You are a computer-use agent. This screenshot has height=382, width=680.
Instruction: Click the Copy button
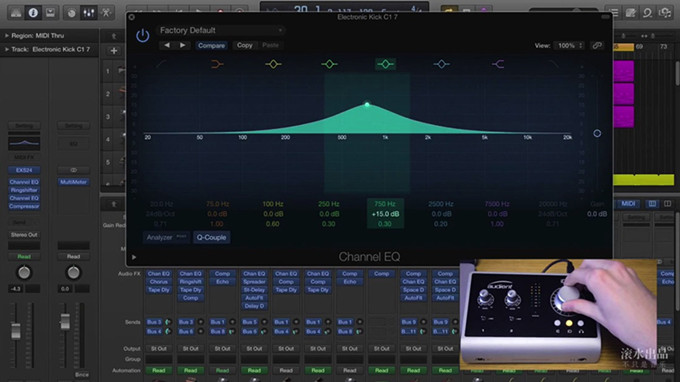click(245, 45)
